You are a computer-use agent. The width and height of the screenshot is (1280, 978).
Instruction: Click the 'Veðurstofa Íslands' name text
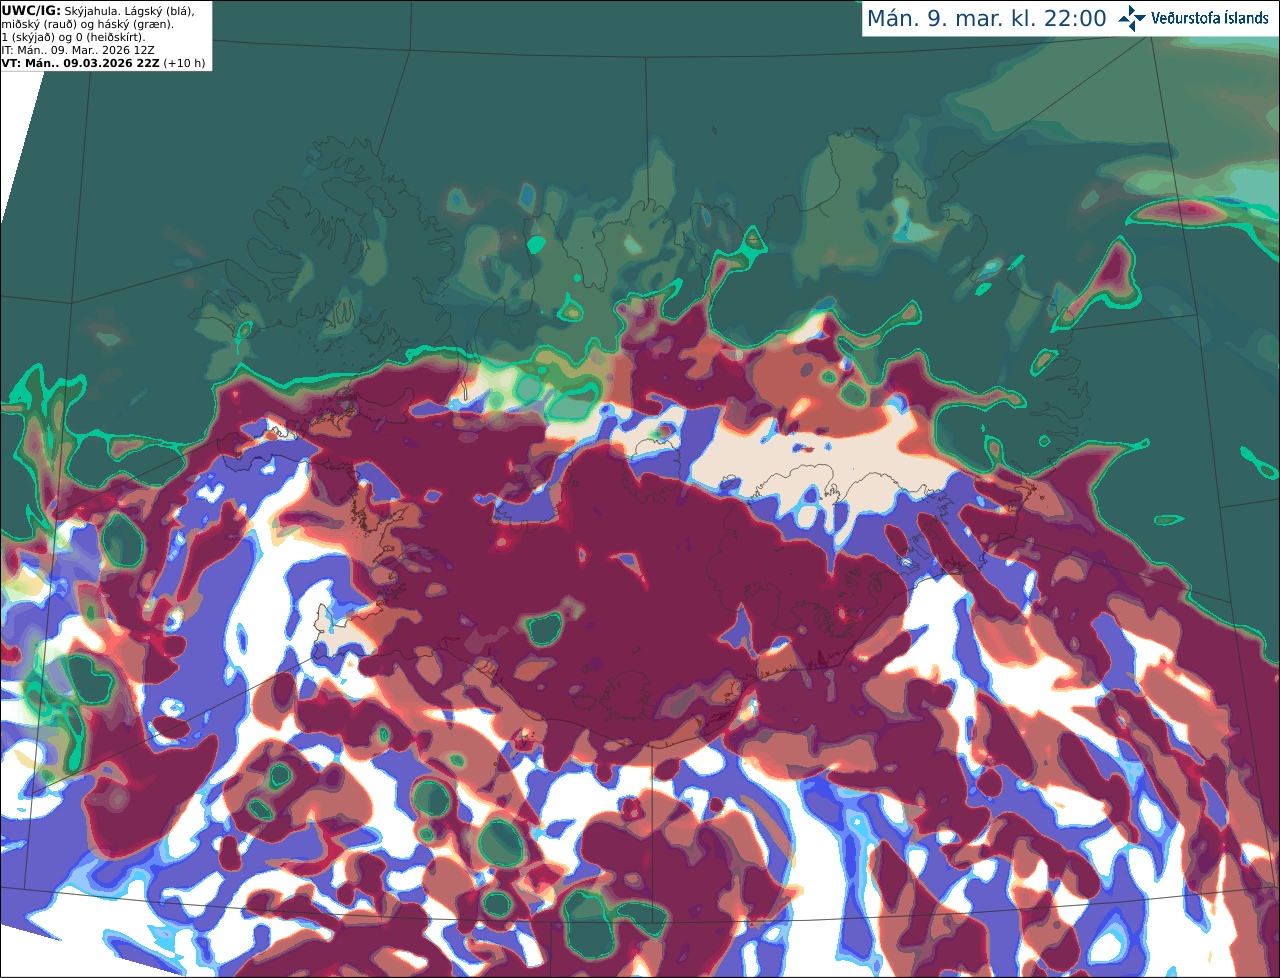click(1210, 18)
